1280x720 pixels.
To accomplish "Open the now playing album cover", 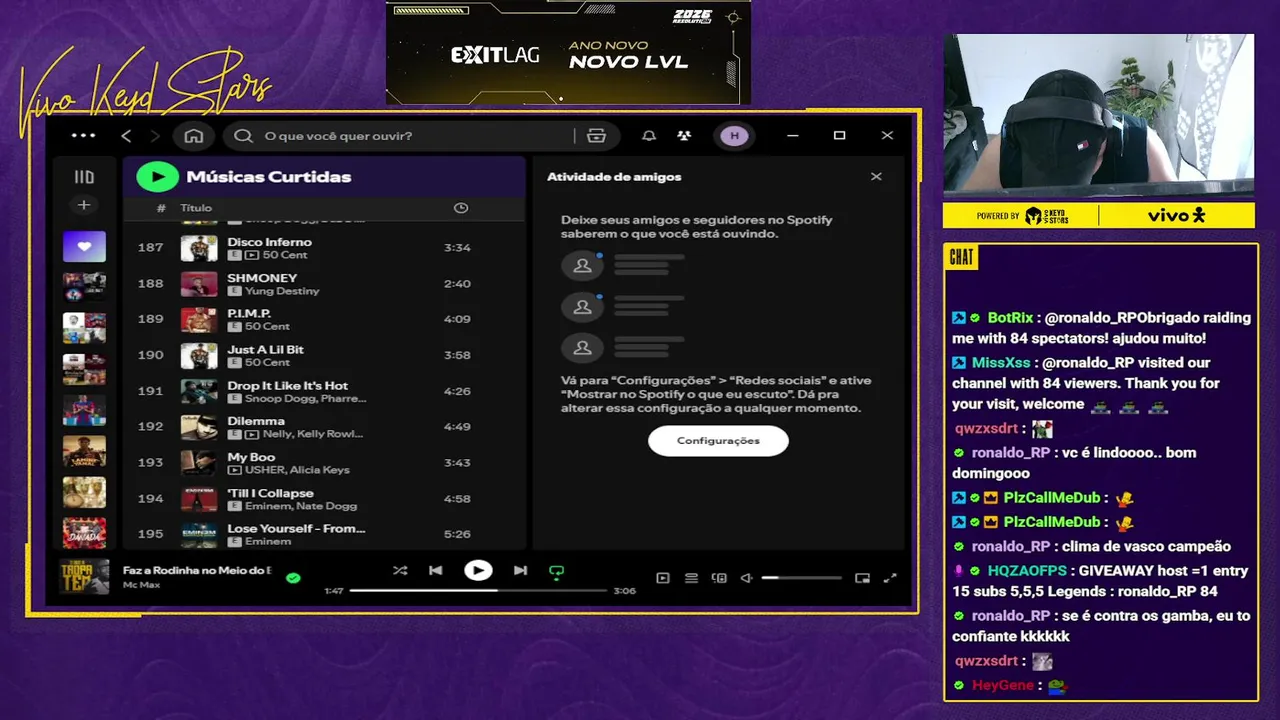I will click(x=84, y=577).
